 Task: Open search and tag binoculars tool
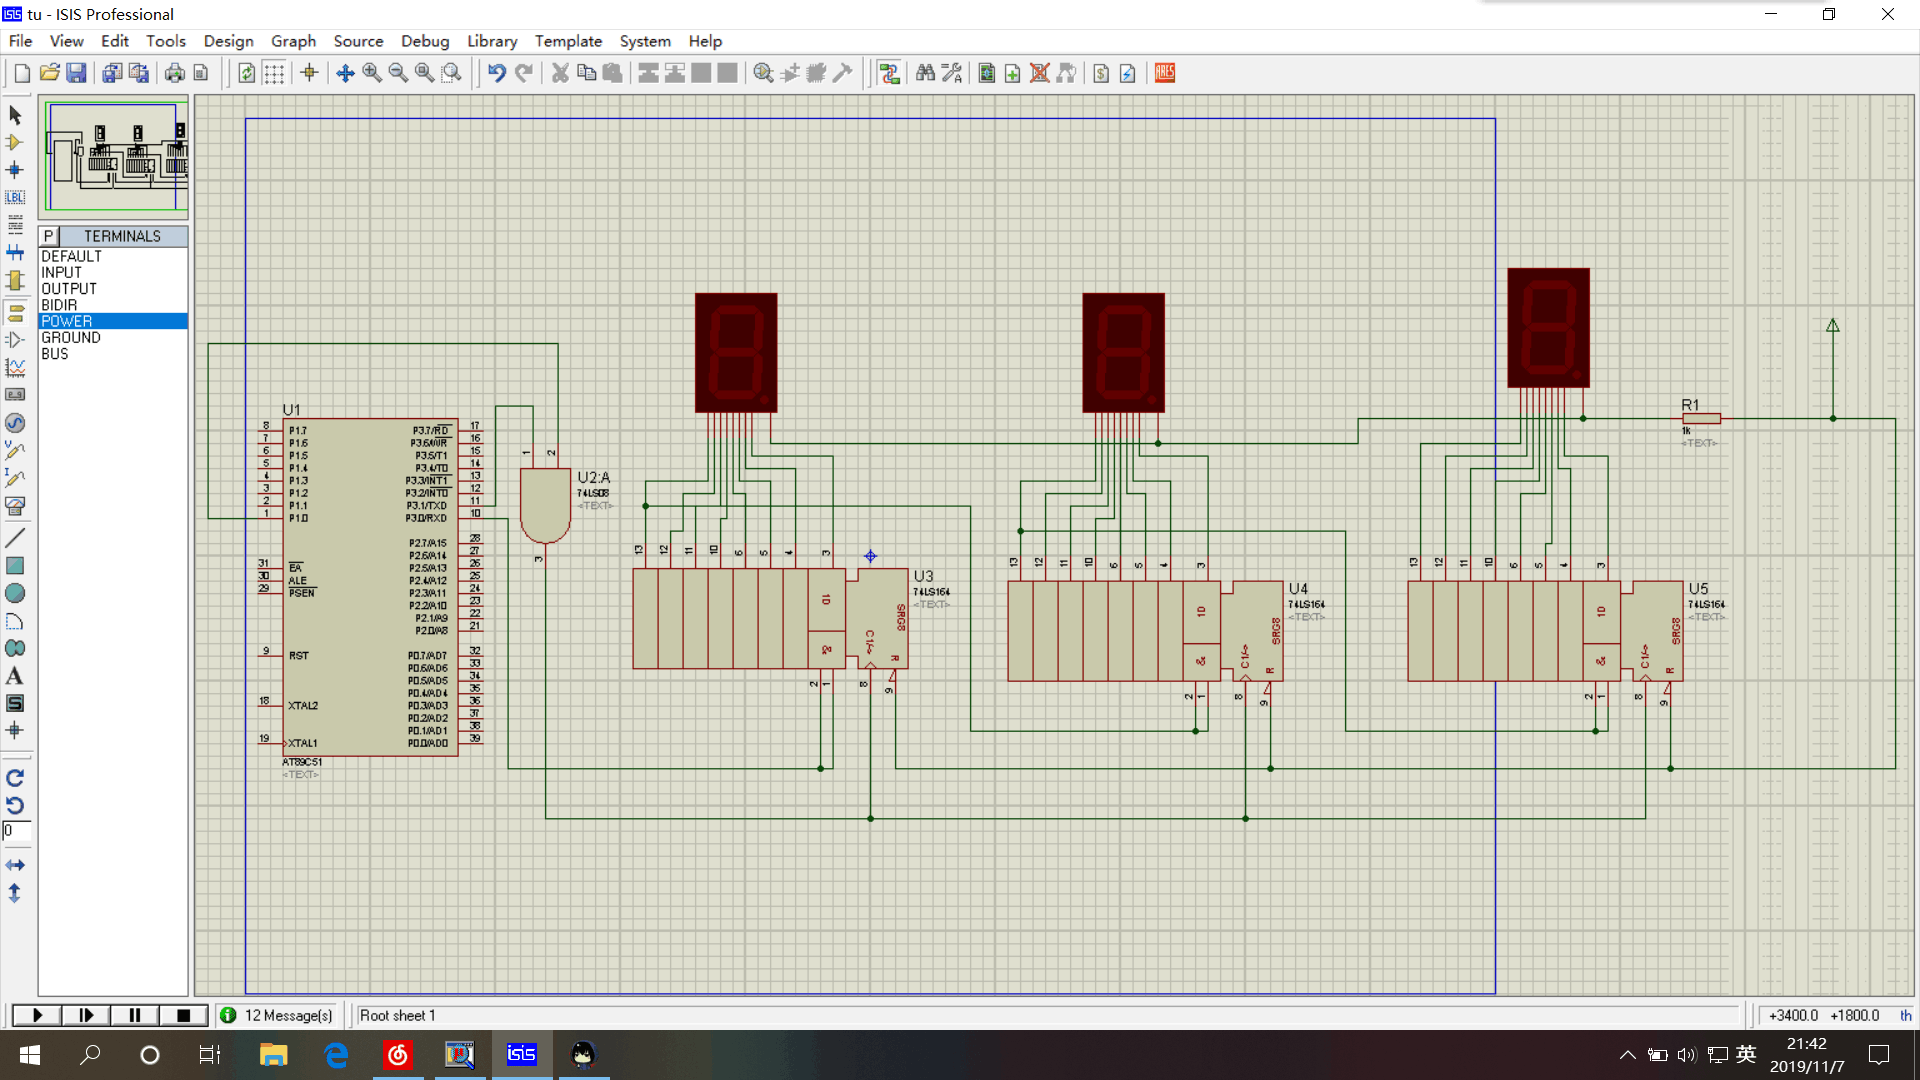pos(925,73)
